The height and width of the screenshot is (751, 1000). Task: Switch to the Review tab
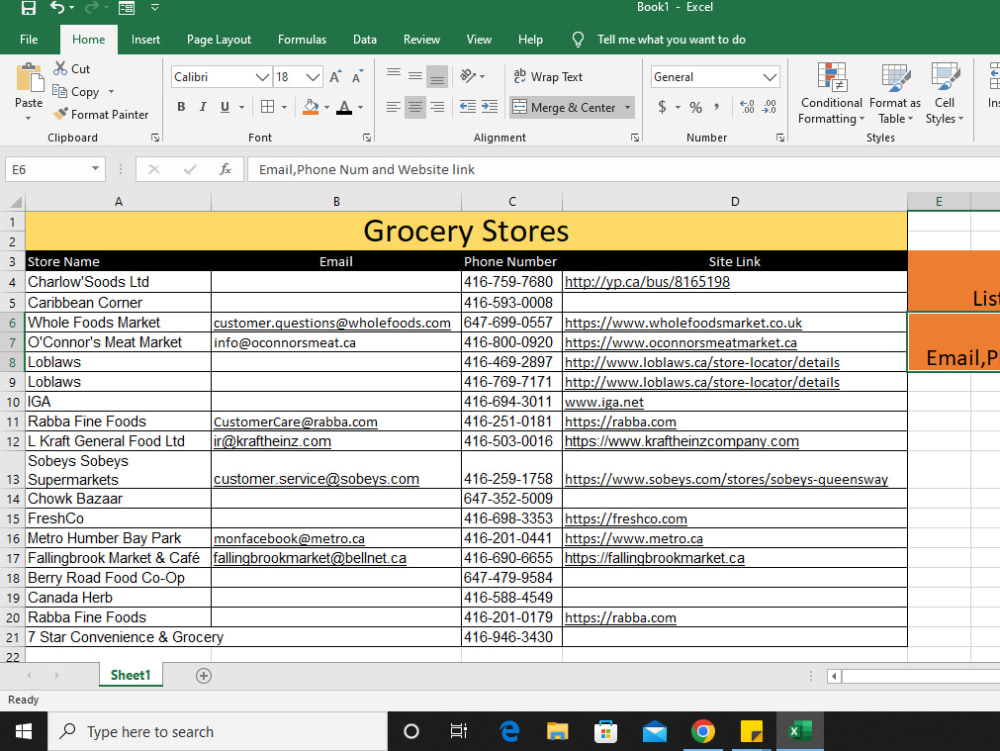(x=422, y=40)
